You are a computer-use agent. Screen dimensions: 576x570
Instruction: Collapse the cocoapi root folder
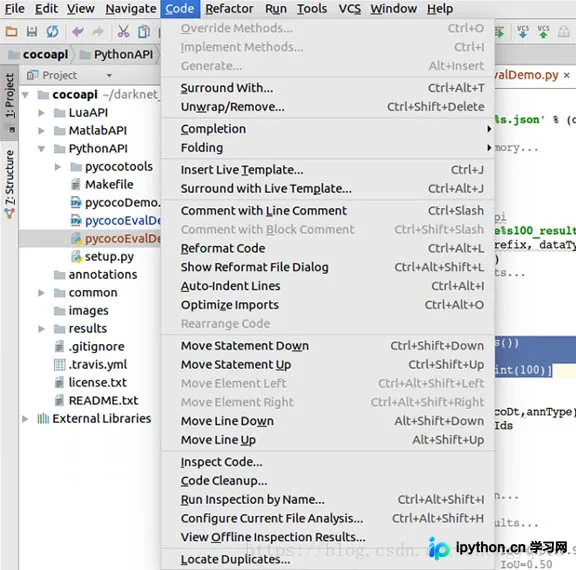[x=25, y=95]
